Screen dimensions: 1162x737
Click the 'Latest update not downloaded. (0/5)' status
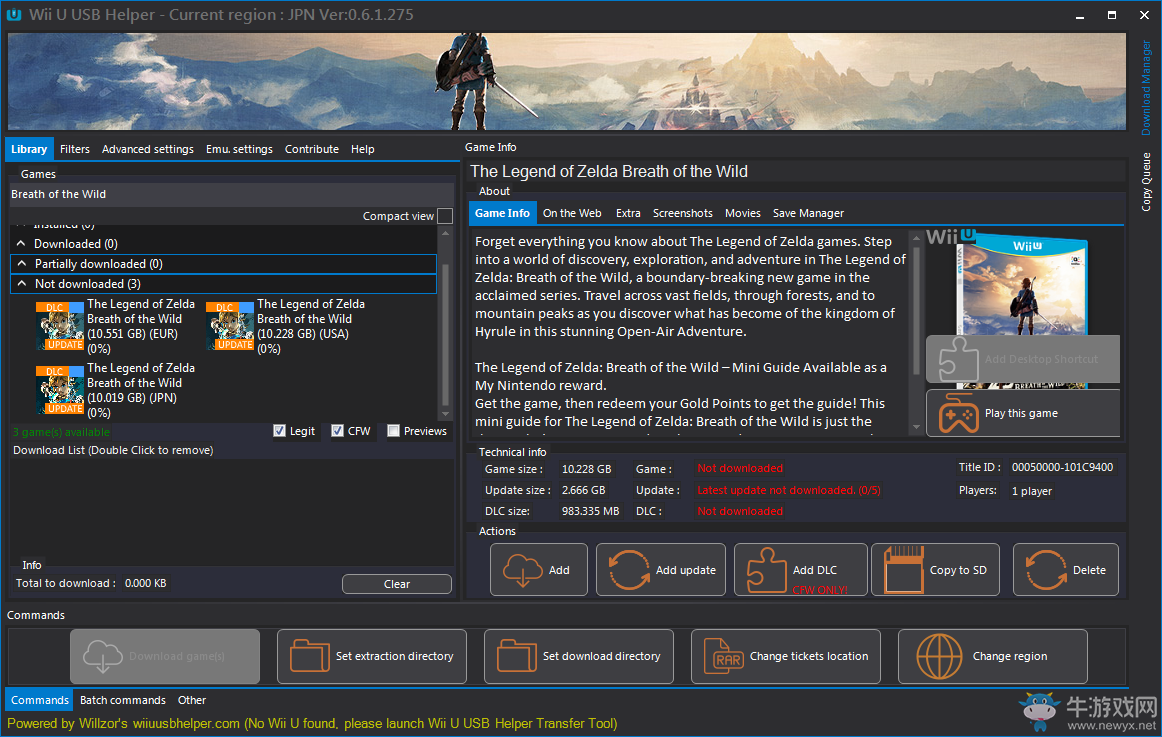click(x=788, y=490)
